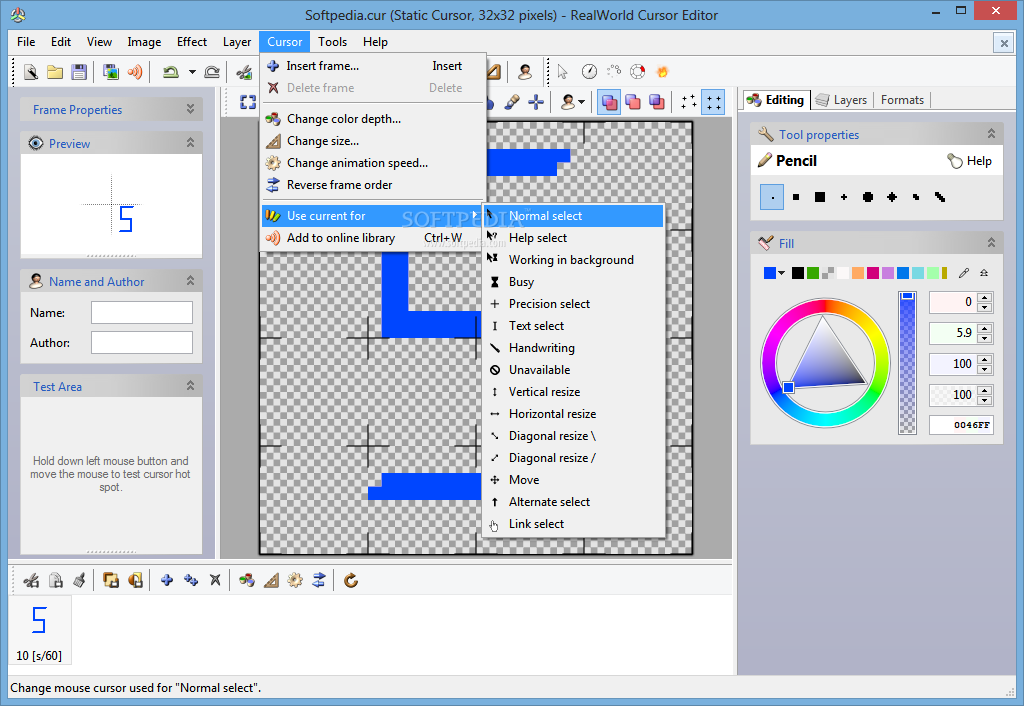Viewport: 1024px width, 706px height.
Task: Open the fill color dropdown arrow
Action: point(782,273)
